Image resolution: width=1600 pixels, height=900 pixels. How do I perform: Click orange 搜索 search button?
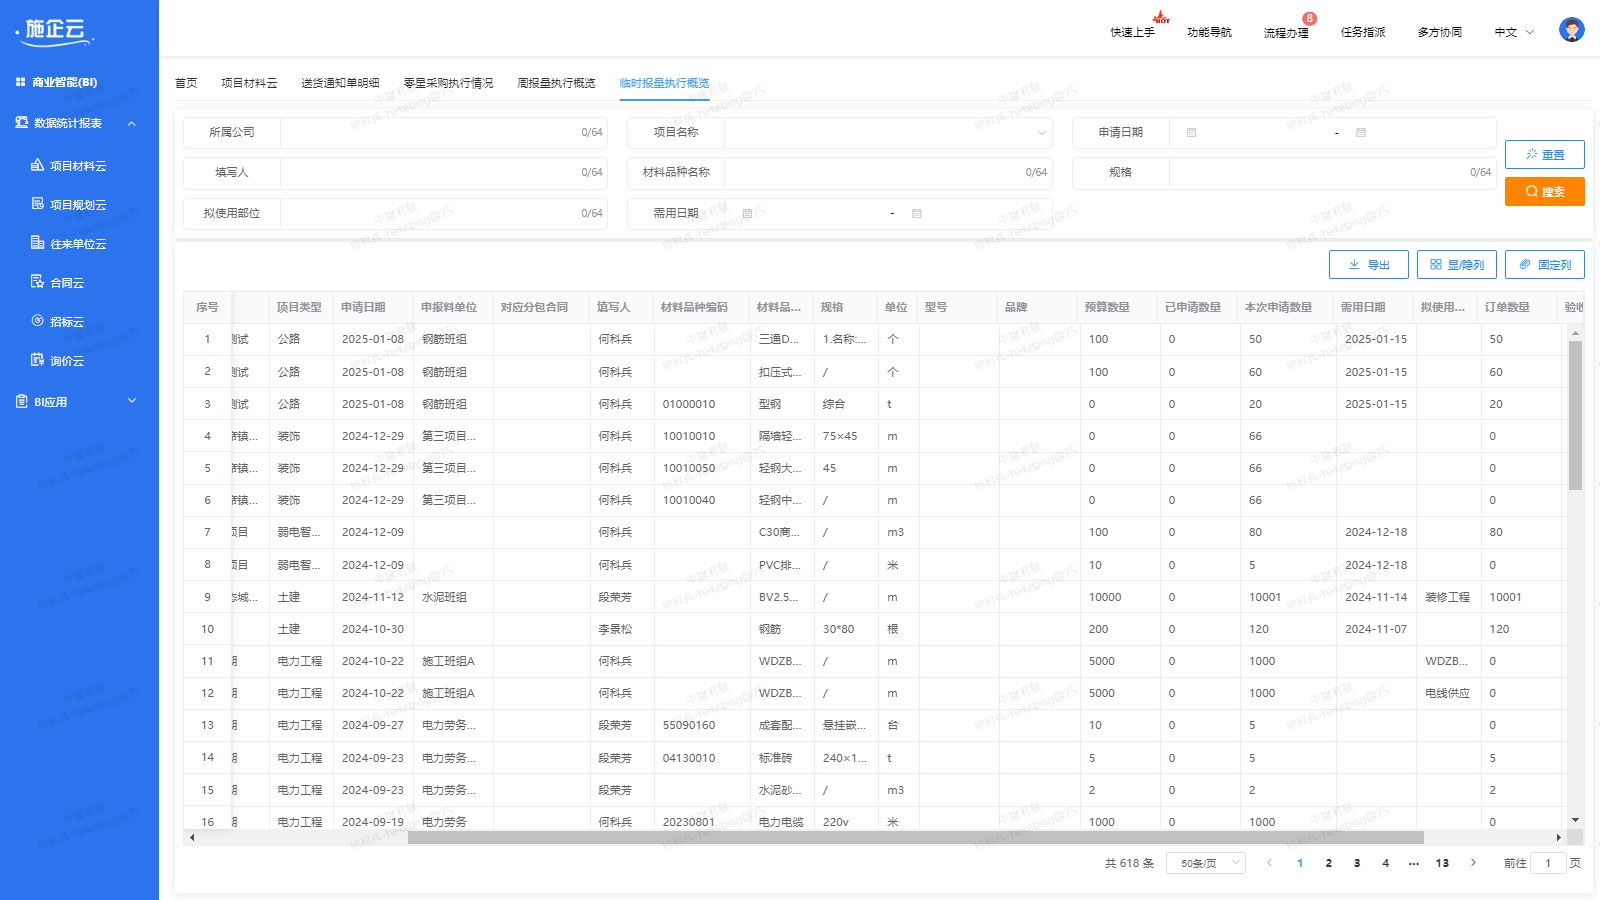click(x=1544, y=191)
